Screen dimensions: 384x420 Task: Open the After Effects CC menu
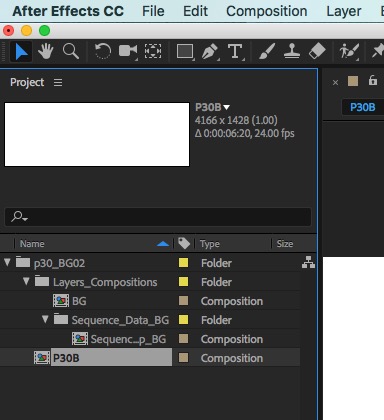coord(68,11)
